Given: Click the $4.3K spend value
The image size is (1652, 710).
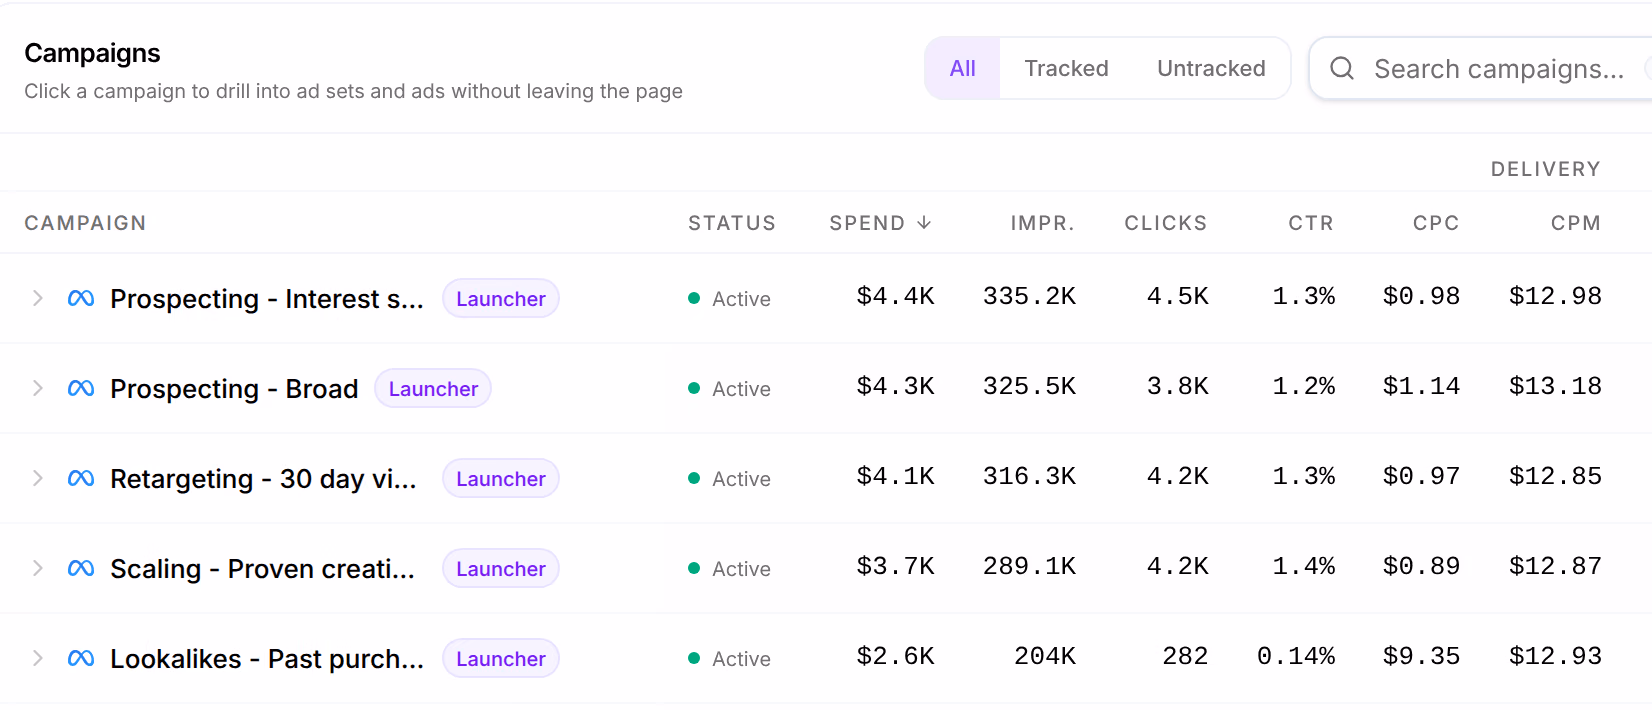Looking at the screenshot, I should coord(895,386).
